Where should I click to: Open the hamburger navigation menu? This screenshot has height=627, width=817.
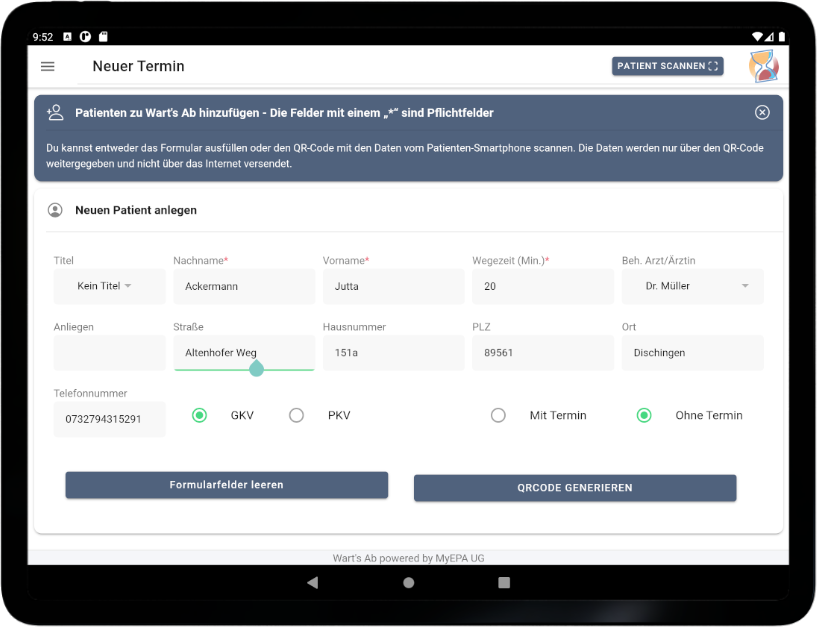coord(47,66)
